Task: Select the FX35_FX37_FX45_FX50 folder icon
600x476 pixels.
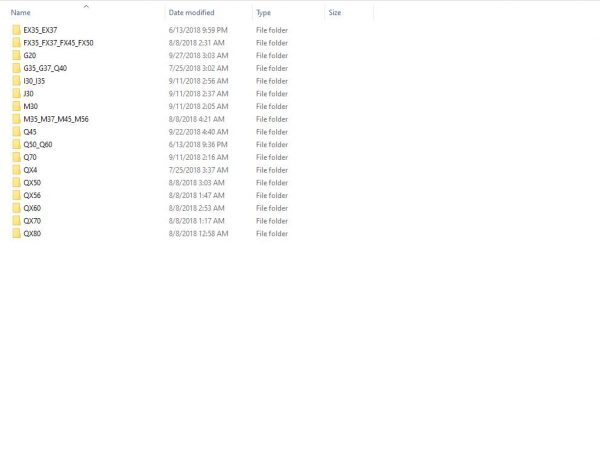Action: pos(16,42)
